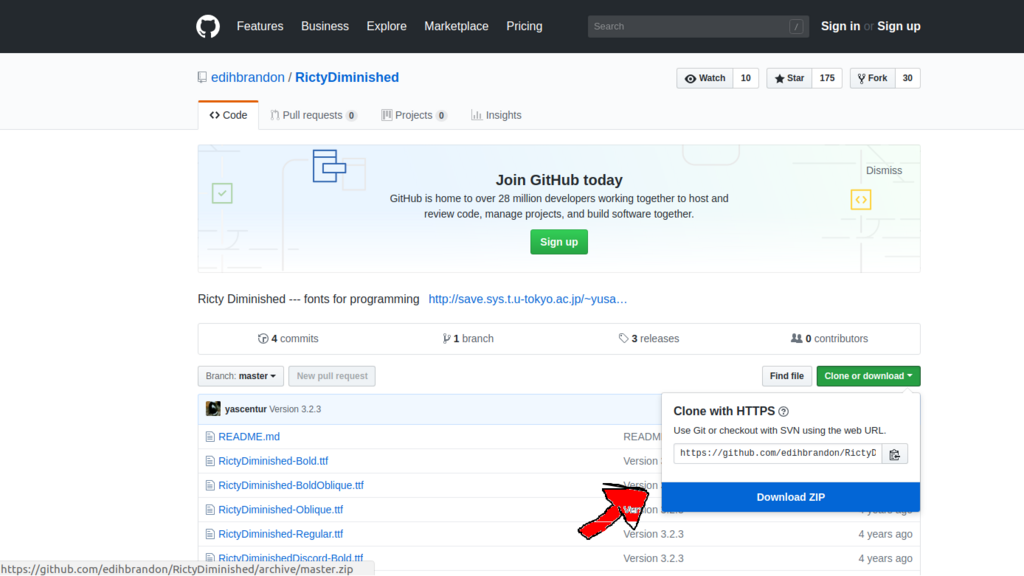Screen dimensions: 1024x576
Task: Open Business in the top navigation
Action: [x=325, y=26]
